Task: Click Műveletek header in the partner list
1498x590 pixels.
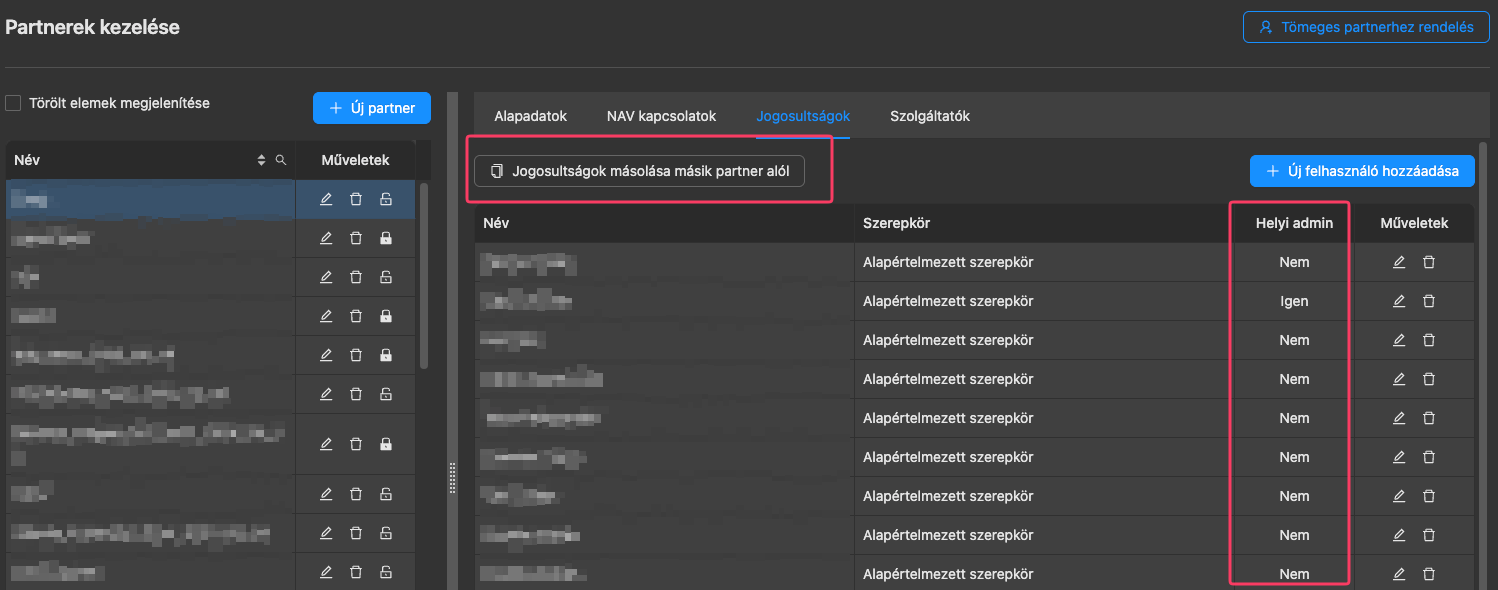Action: tap(356, 160)
